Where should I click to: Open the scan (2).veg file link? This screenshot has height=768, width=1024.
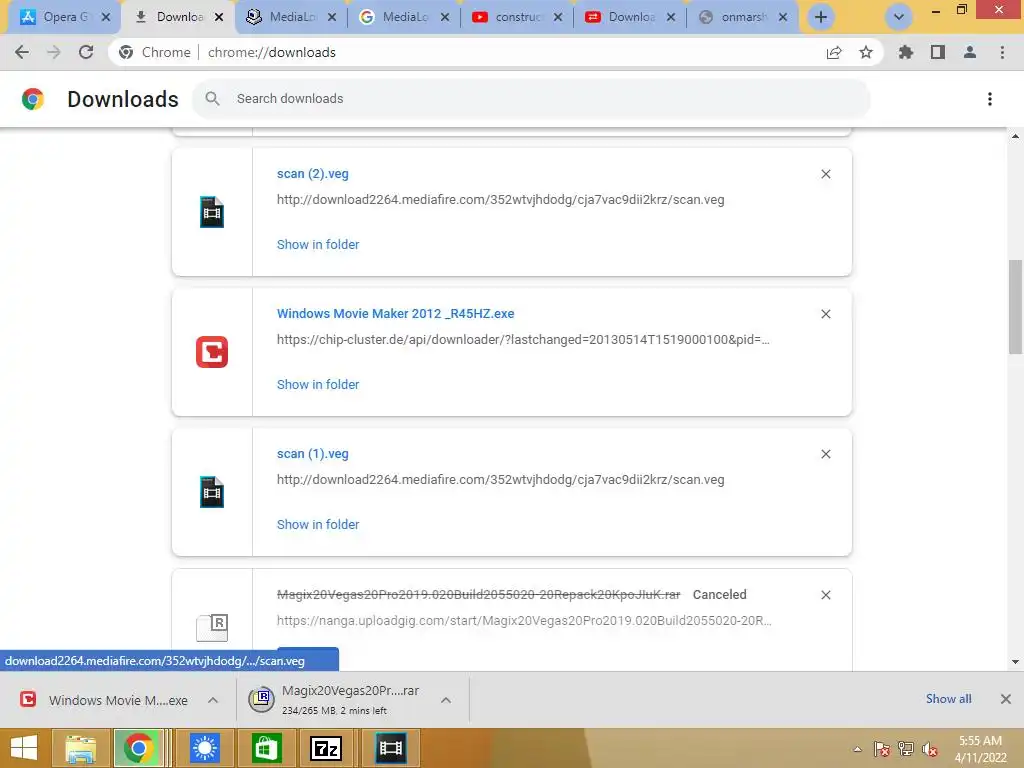pyautogui.click(x=313, y=174)
